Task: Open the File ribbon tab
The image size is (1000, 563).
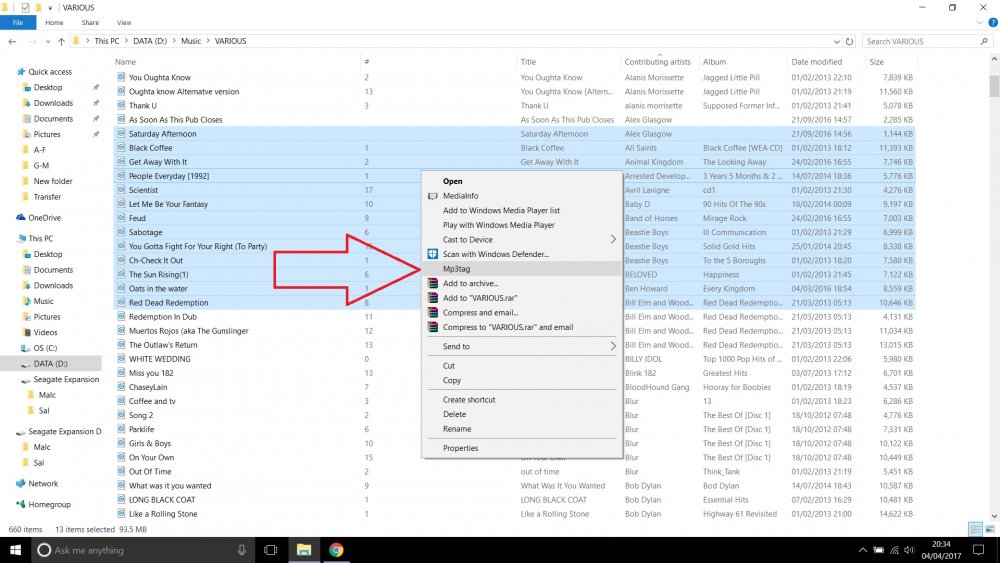Action: pos(18,22)
